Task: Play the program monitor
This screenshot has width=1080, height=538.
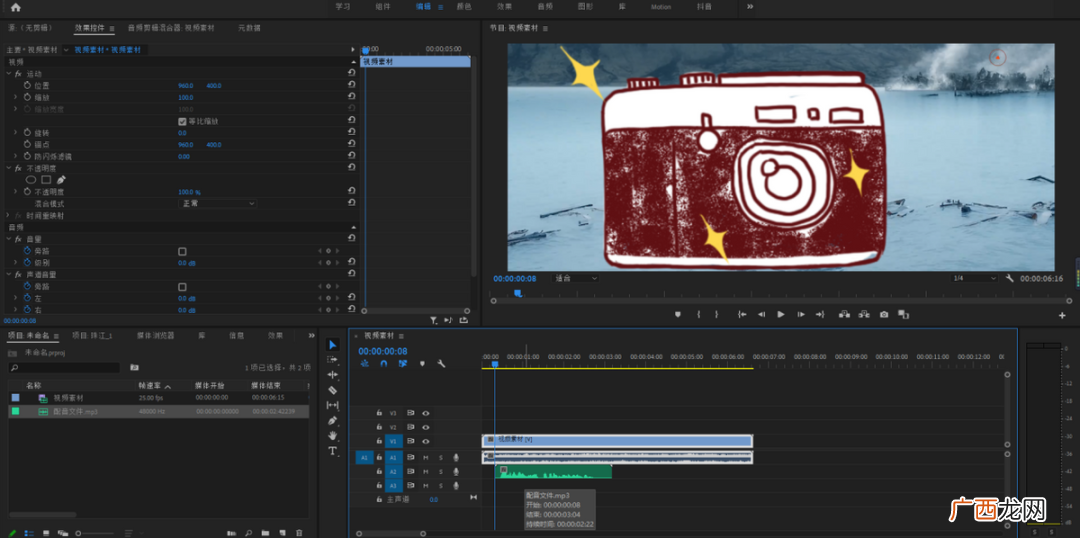Action: (780, 314)
